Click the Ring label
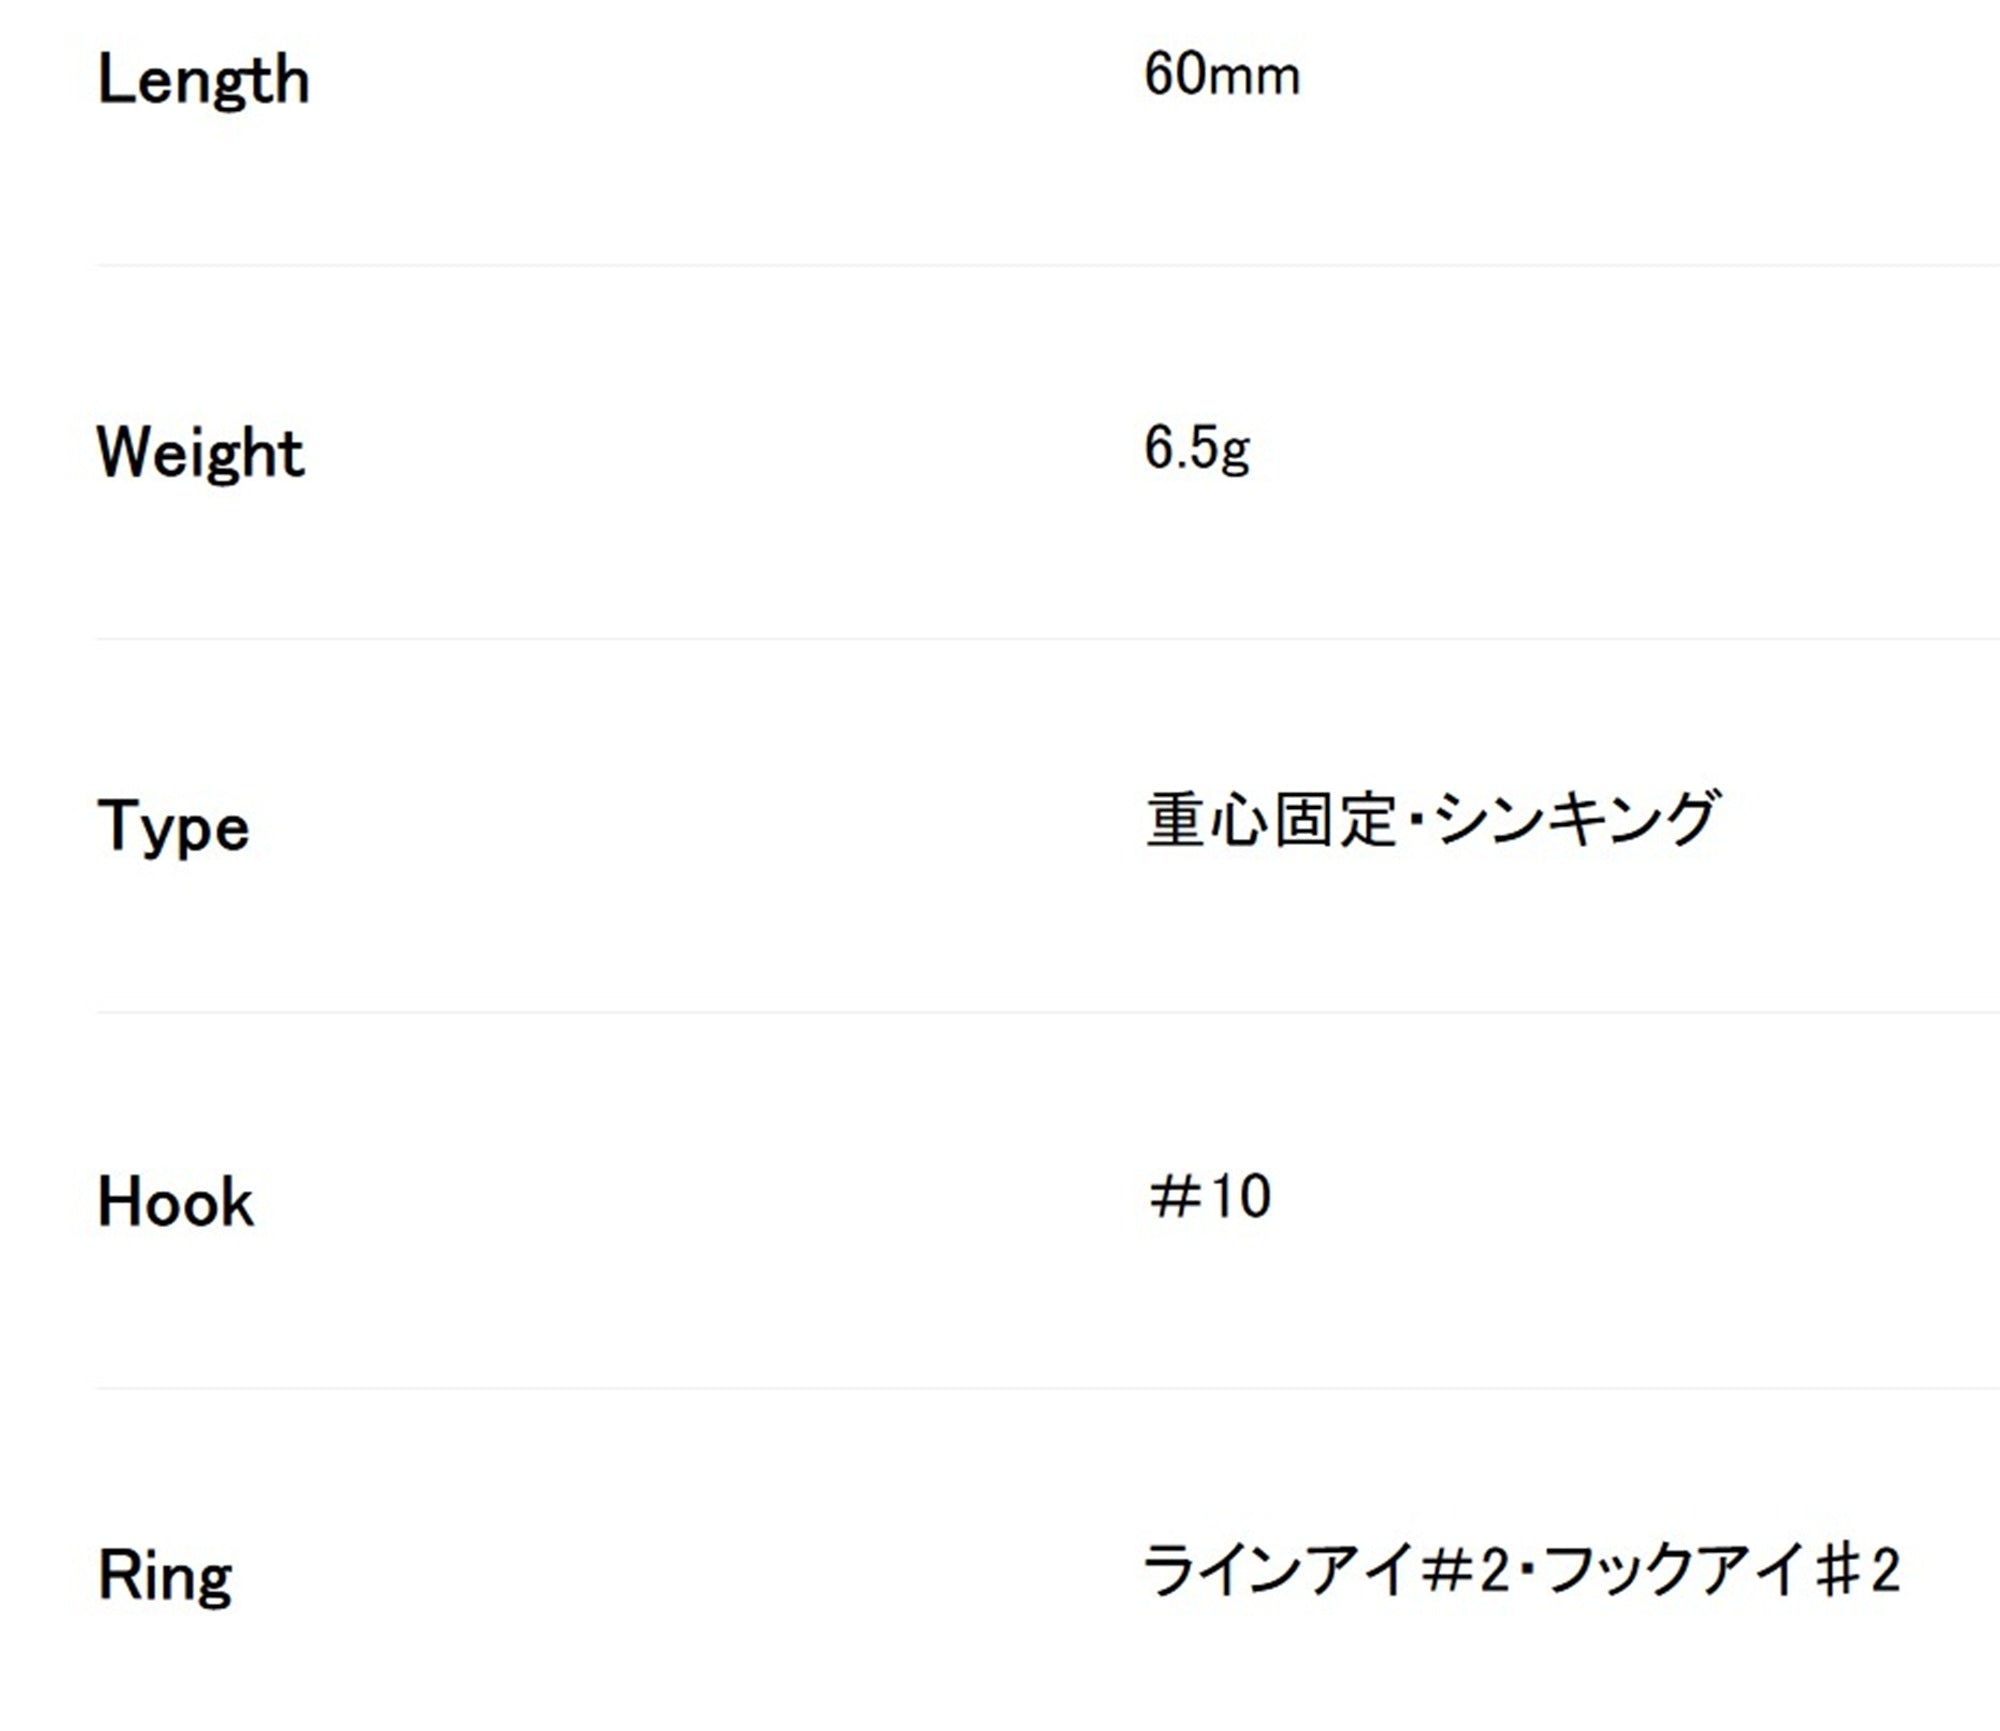Viewport: 2000px width, 1731px height. pos(165,1577)
